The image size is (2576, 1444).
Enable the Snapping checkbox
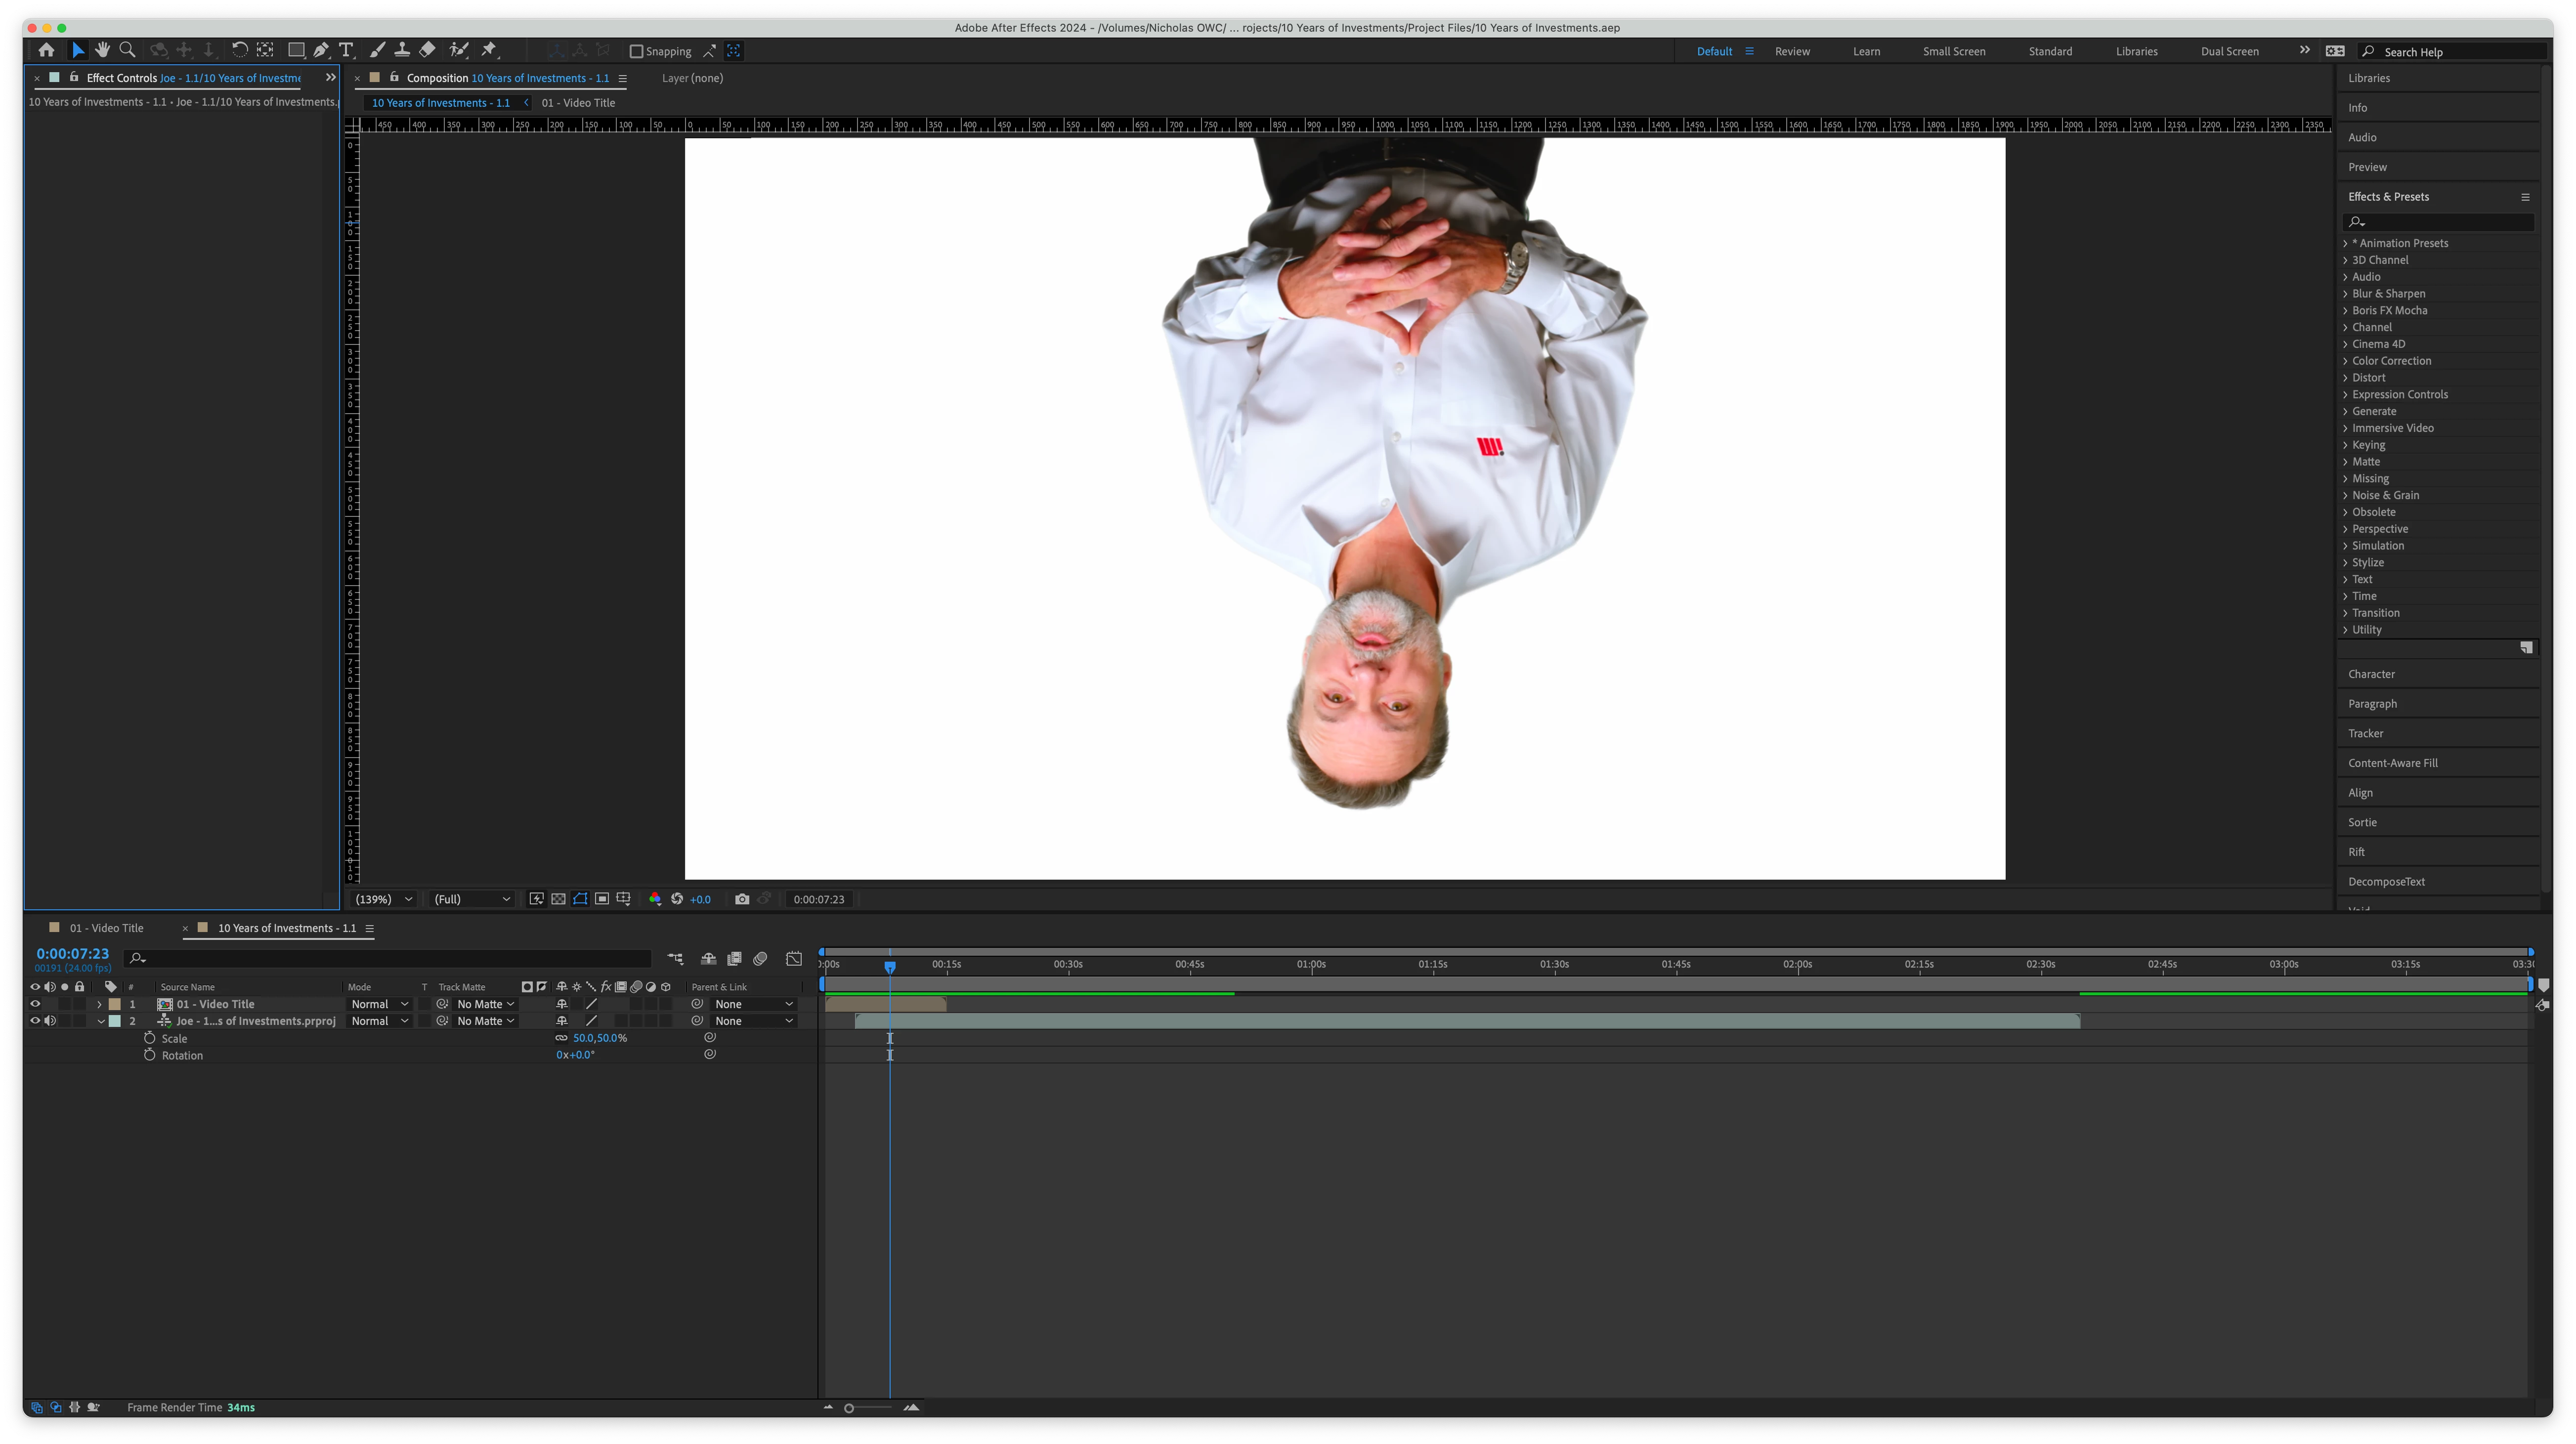[x=636, y=51]
